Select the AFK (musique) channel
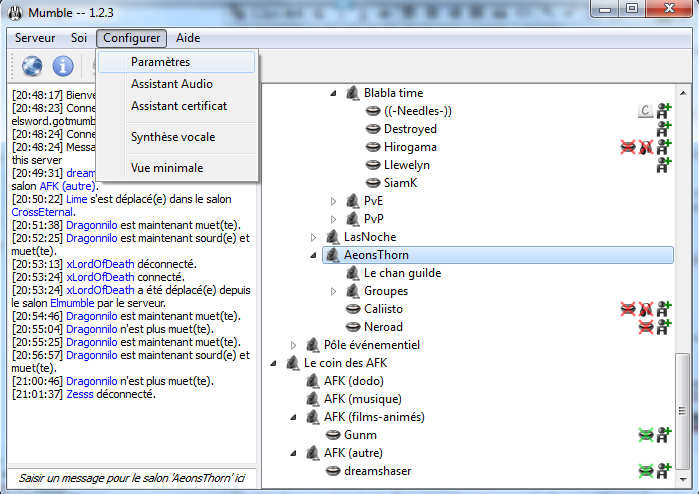The height and width of the screenshot is (494, 699). click(x=362, y=399)
